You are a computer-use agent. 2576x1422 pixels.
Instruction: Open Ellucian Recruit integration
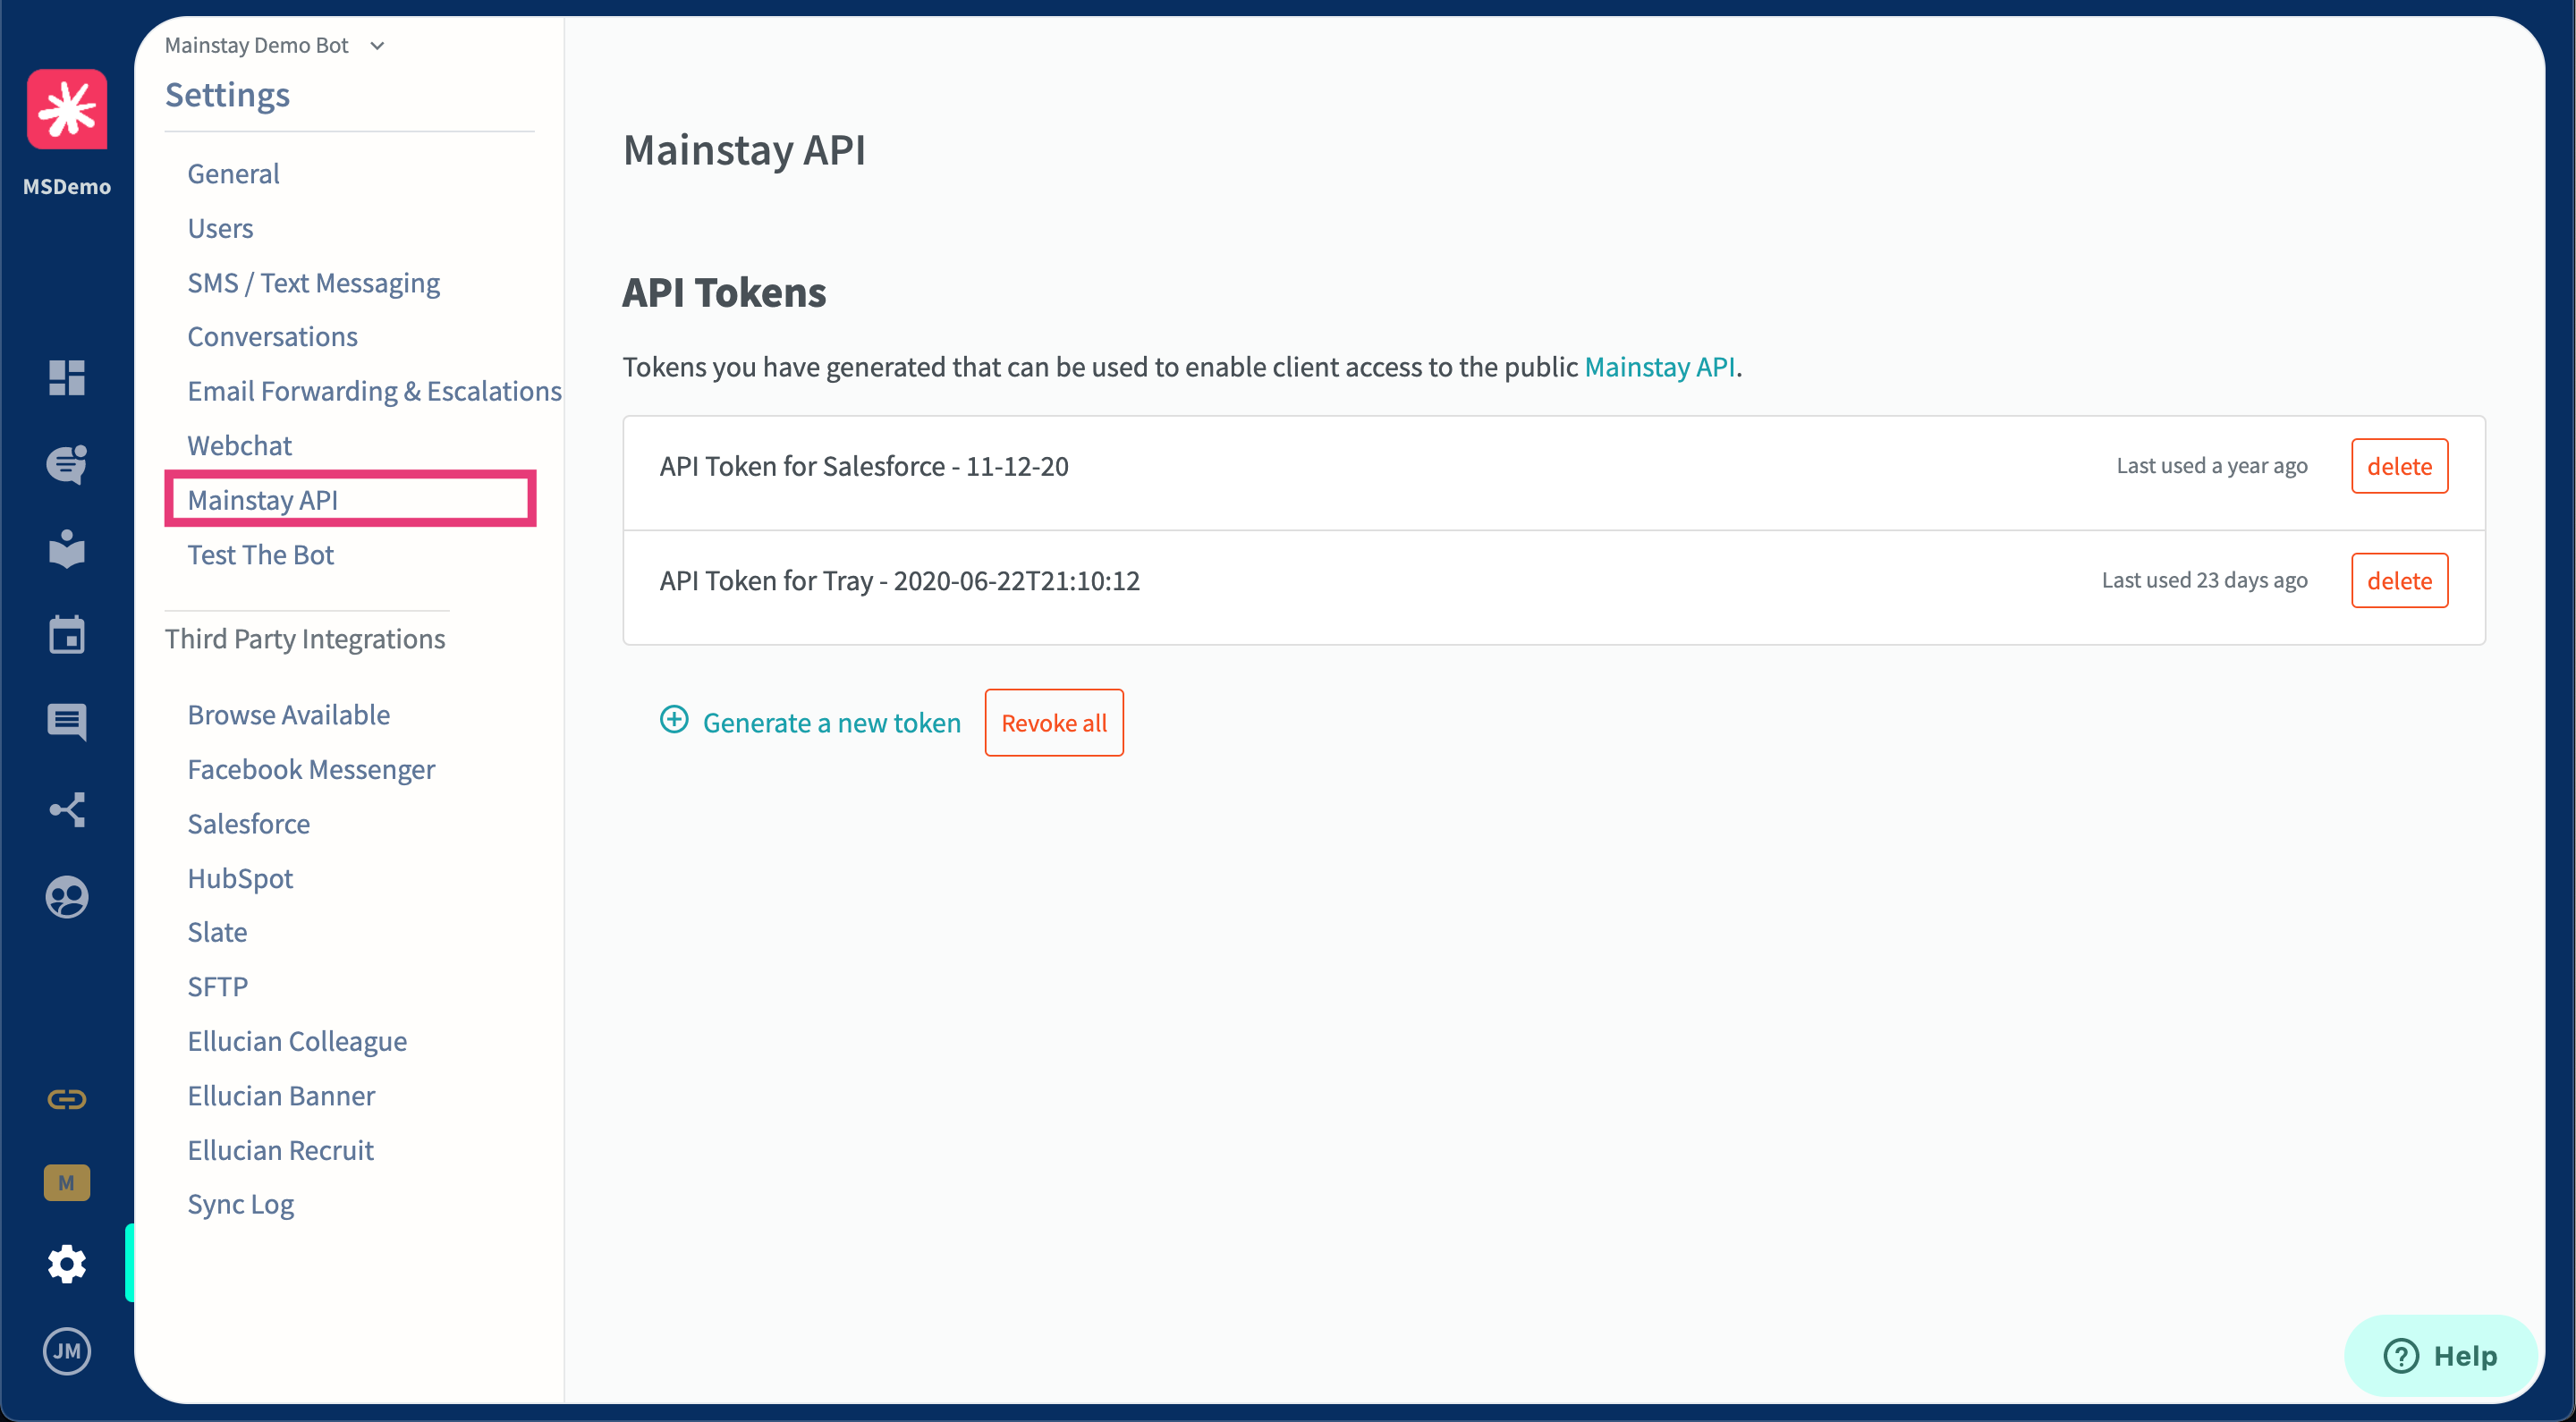(280, 1150)
